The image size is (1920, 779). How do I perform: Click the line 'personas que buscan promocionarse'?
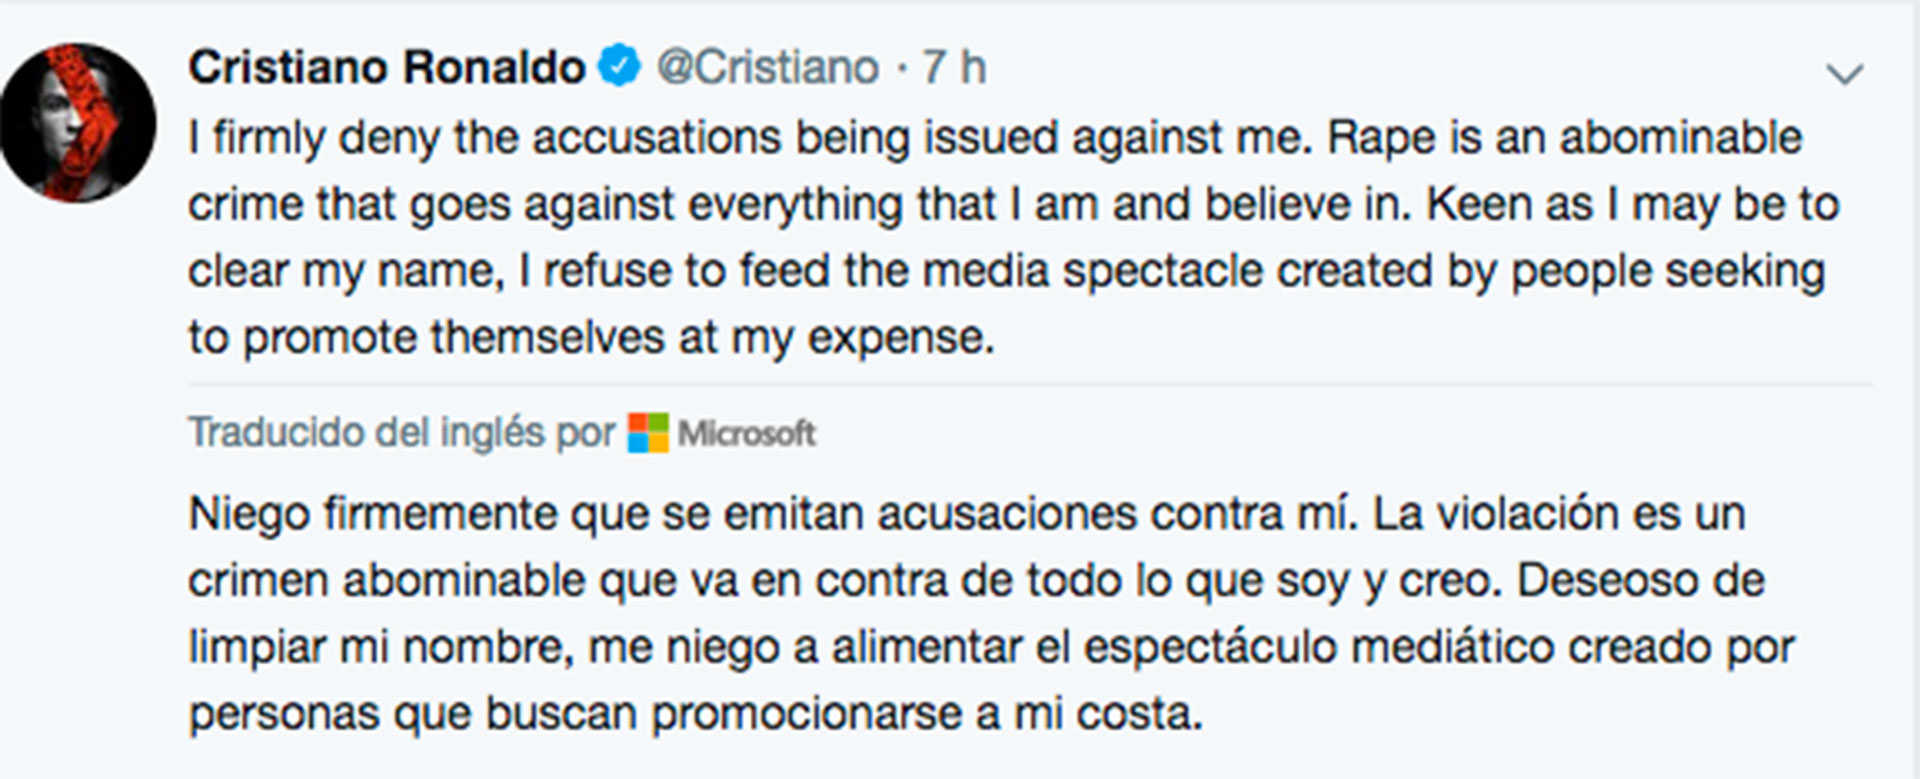[x=695, y=713]
